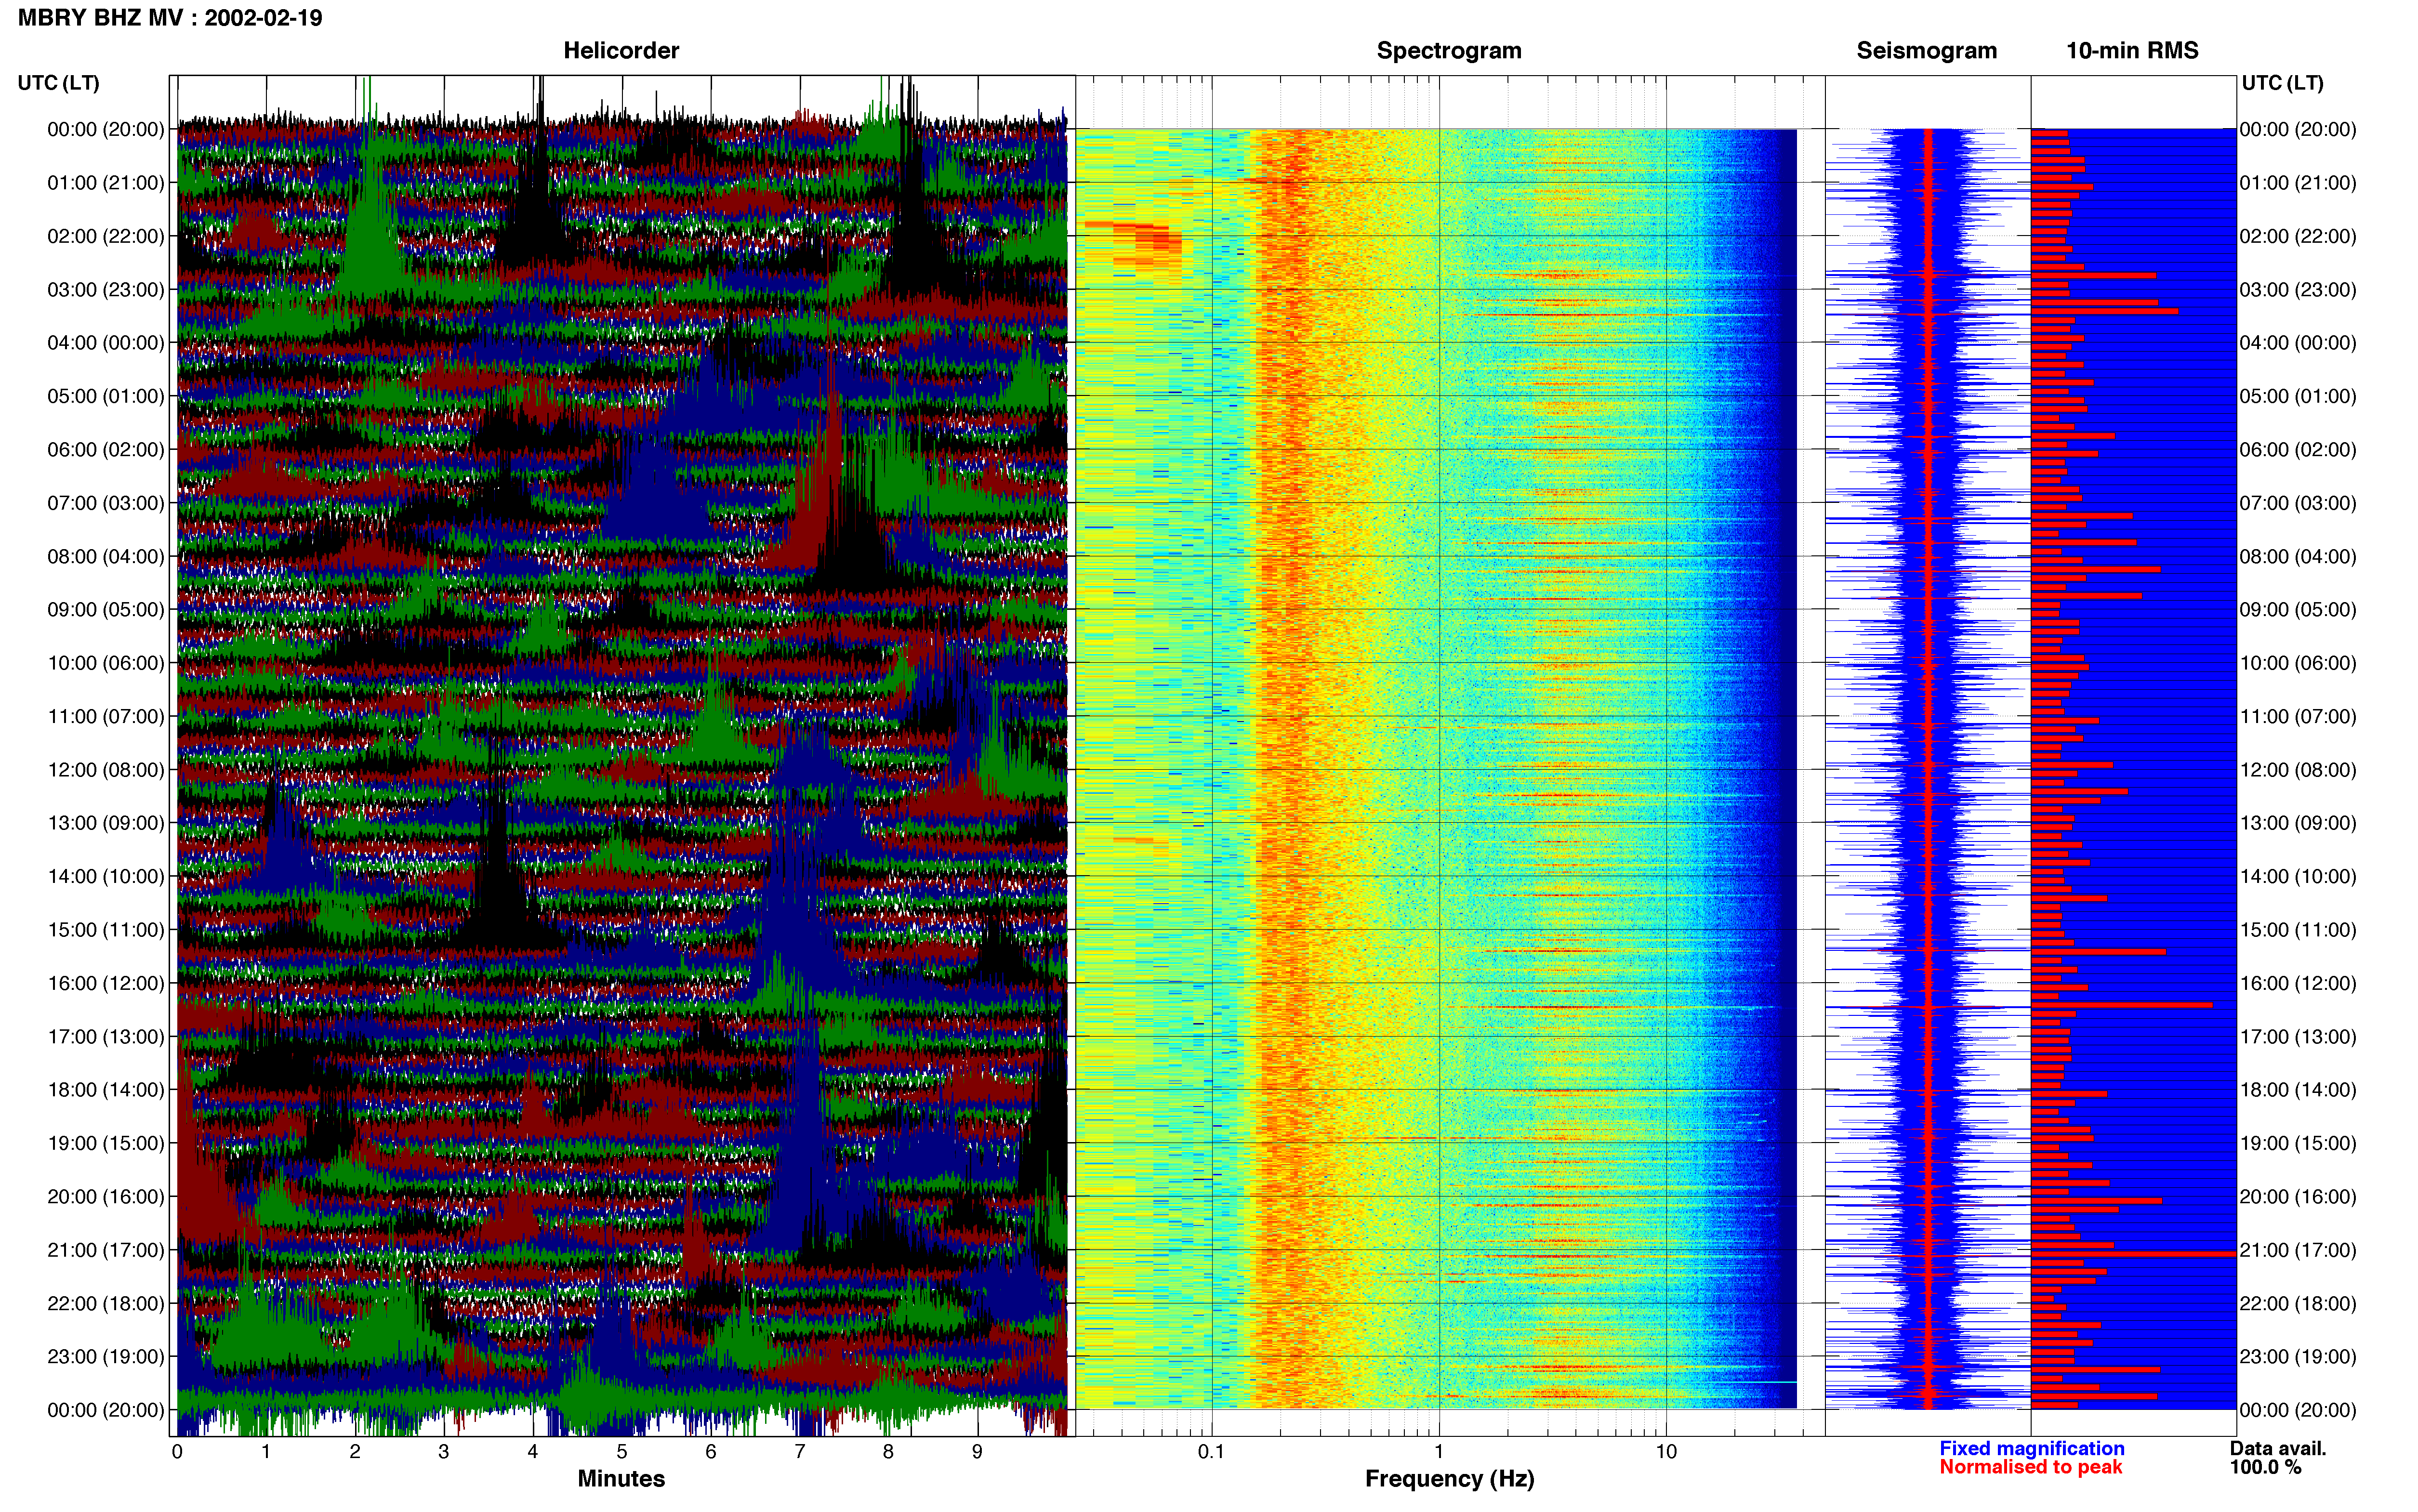Click the left '14:00 (10:00)' time label

tap(106, 877)
